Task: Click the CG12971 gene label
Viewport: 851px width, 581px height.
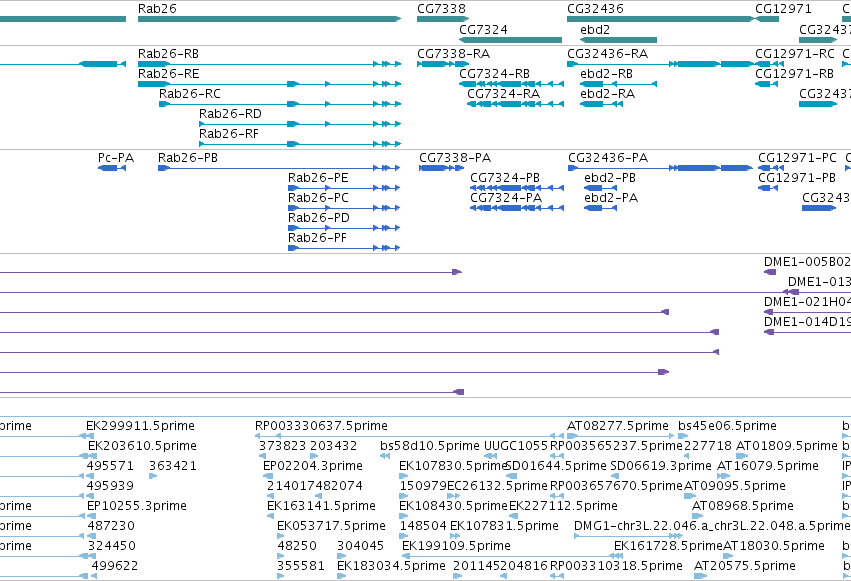Action: coord(783,9)
